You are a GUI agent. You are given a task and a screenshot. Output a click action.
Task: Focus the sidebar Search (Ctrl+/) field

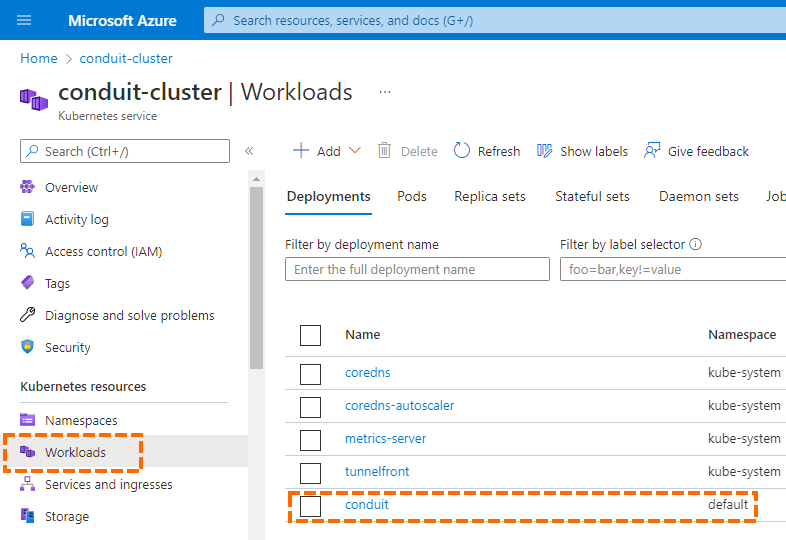coord(125,151)
